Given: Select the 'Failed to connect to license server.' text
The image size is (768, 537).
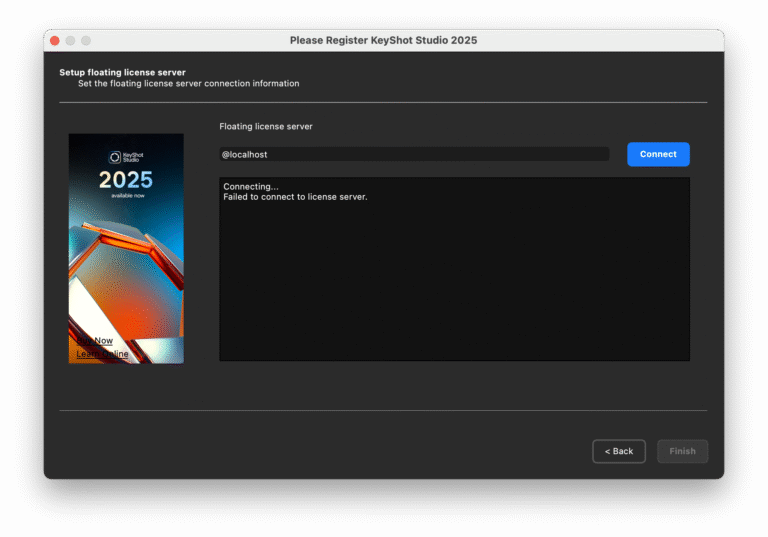Looking at the screenshot, I should 295,197.
